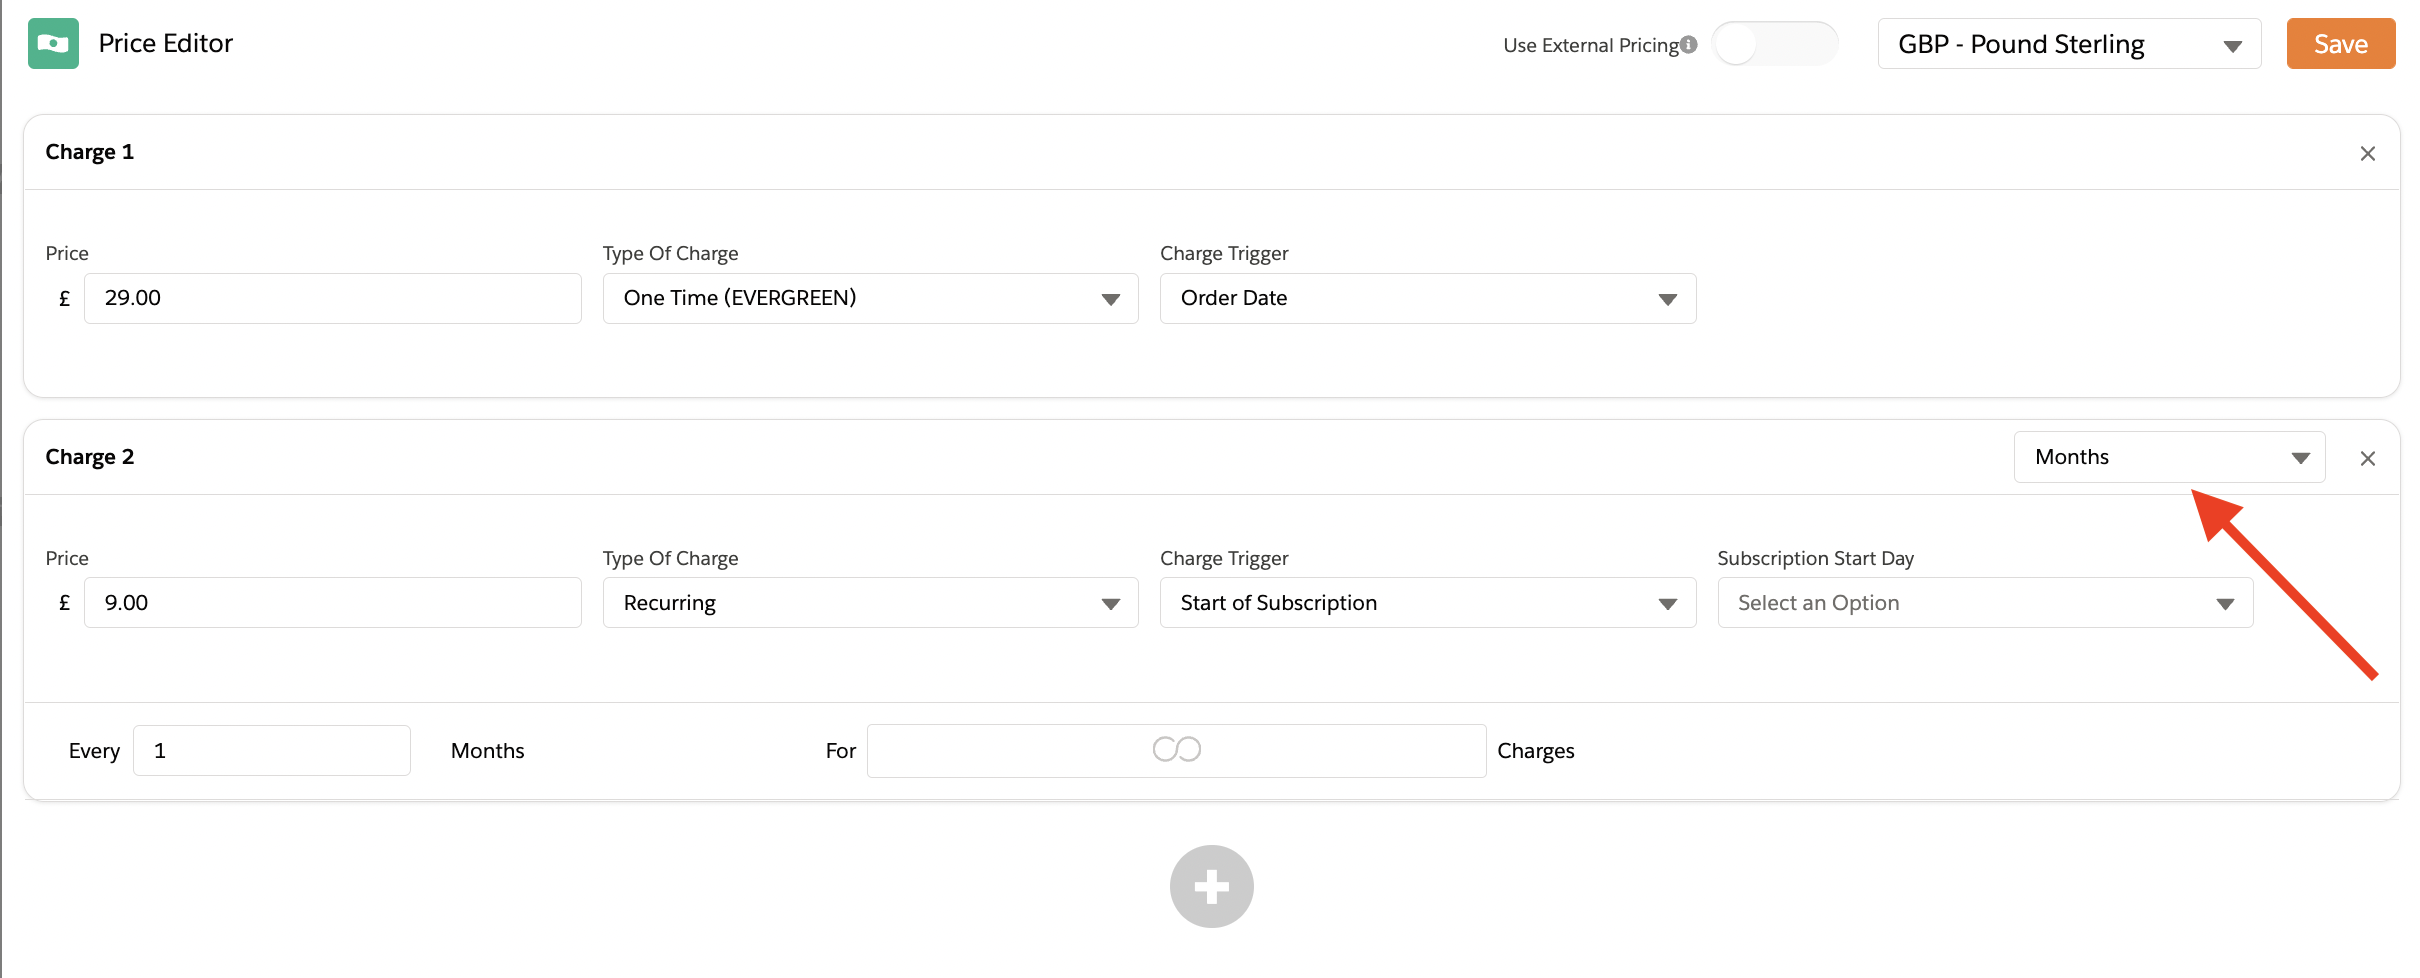Open the Start of Subscription trigger dropdown

[1427, 603]
